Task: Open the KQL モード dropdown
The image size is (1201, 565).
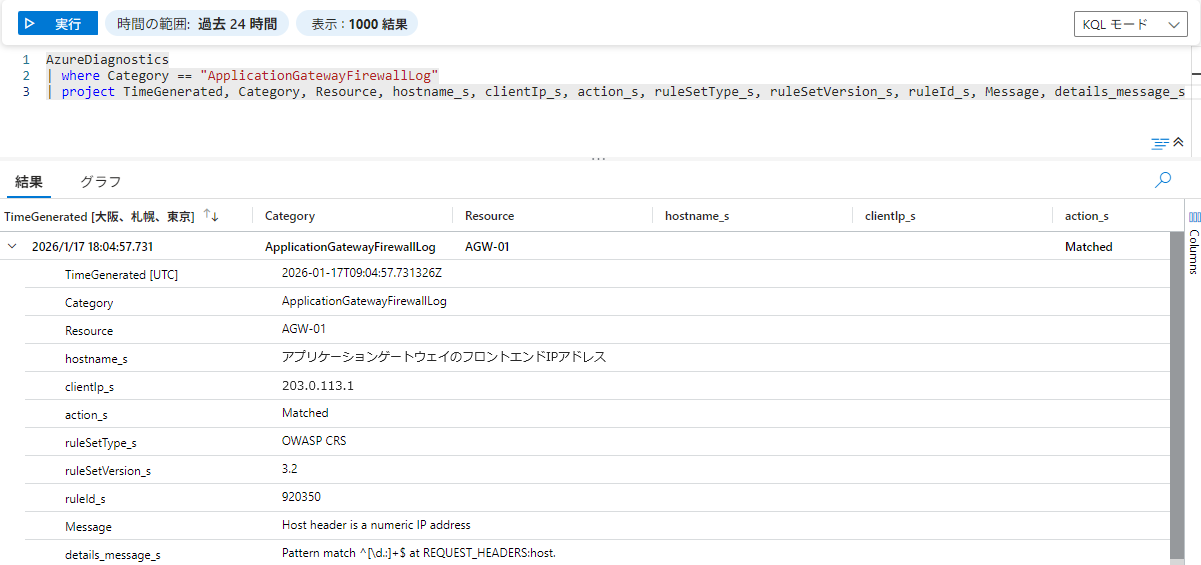Action: pos(1129,25)
